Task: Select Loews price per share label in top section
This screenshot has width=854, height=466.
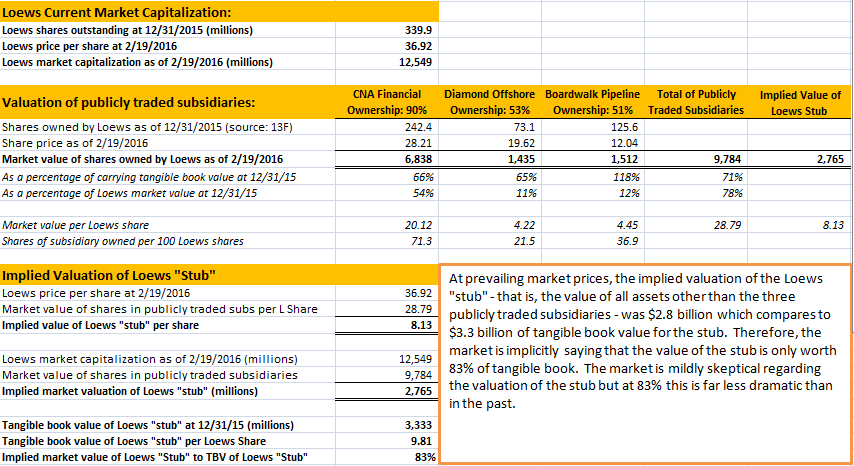Action: pyautogui.click(x=89, y=46)
